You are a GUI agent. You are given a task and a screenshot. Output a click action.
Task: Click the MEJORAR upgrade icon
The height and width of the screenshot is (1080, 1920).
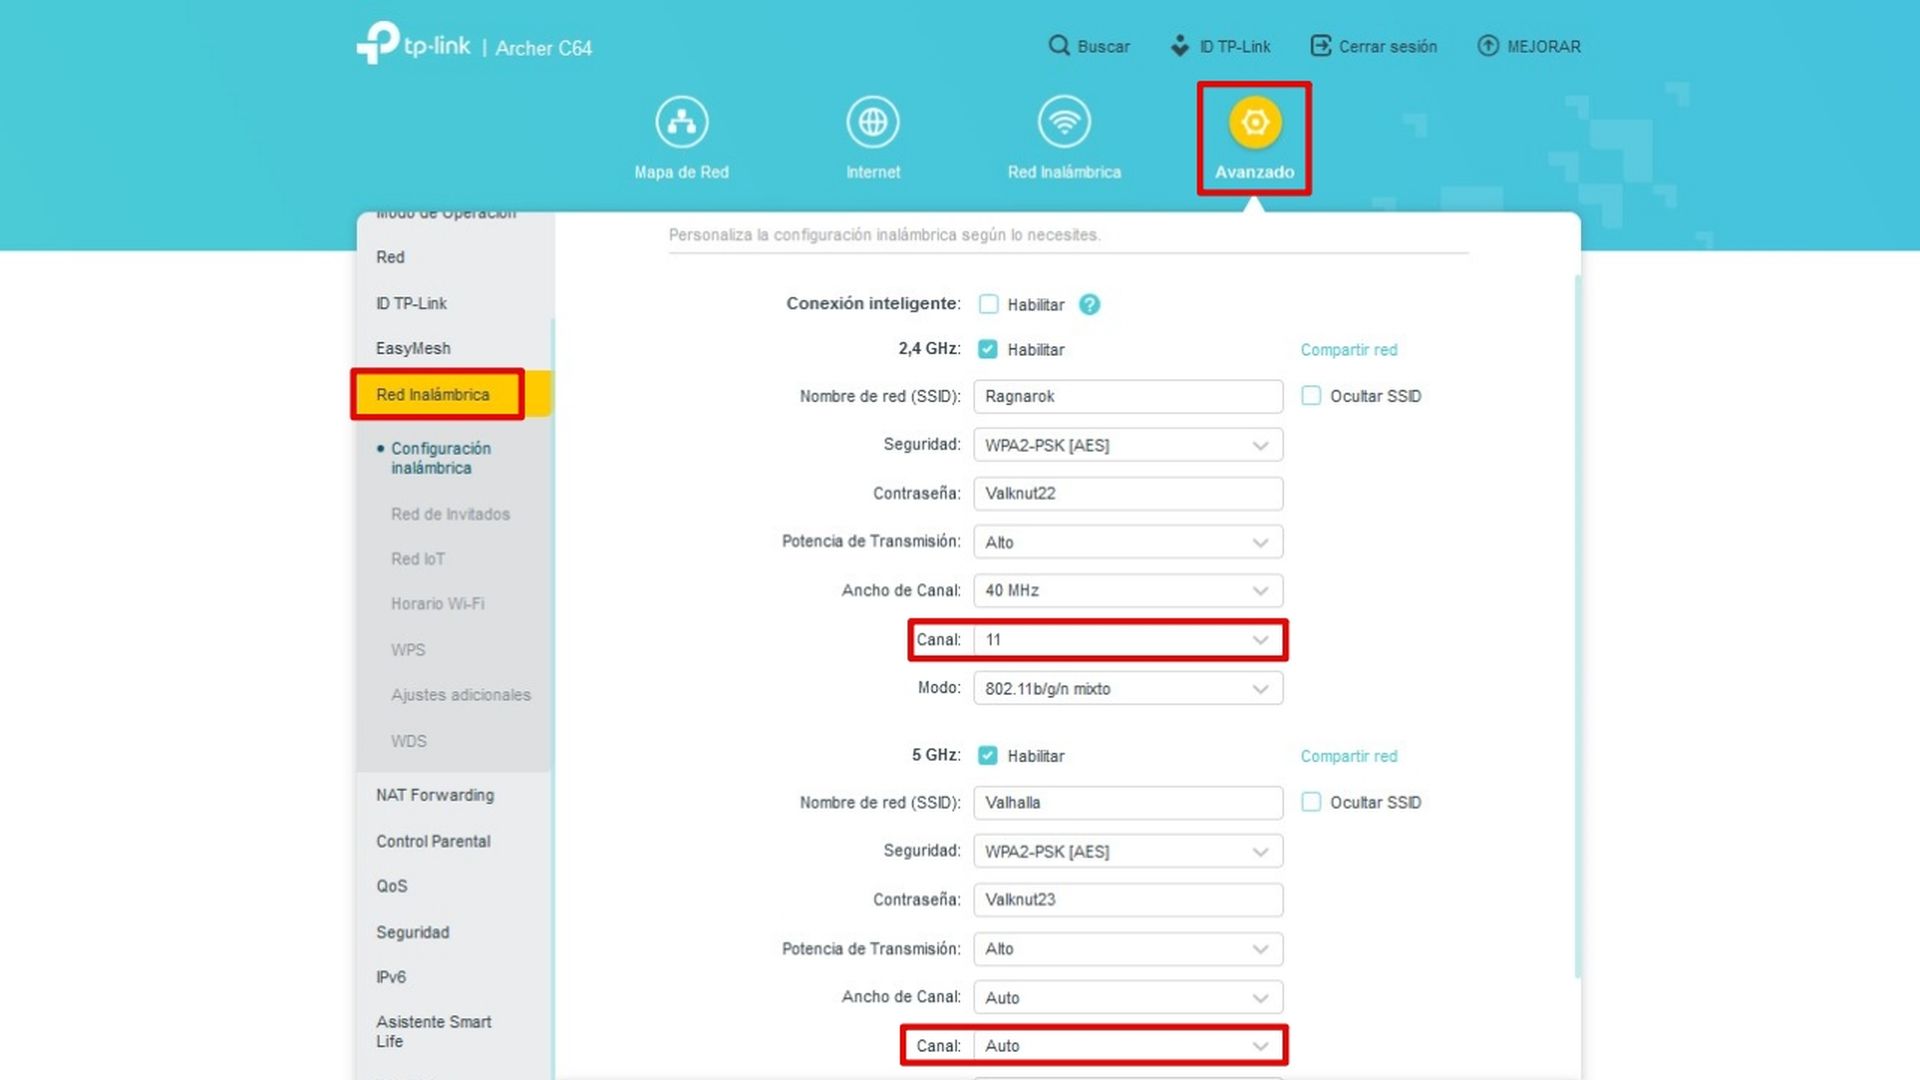[1488, 46]
